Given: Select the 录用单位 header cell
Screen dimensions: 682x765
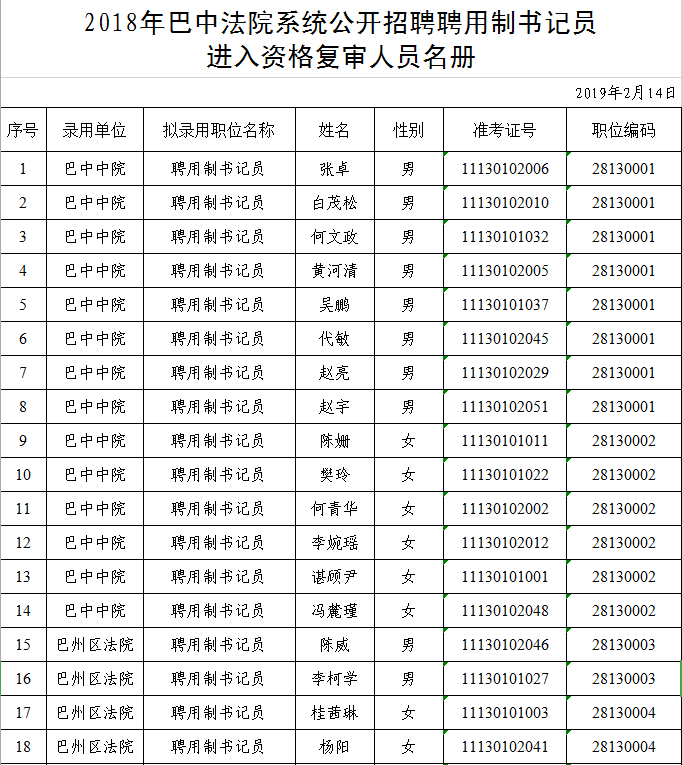Looking at the screenshot, I should pos(95,130).
